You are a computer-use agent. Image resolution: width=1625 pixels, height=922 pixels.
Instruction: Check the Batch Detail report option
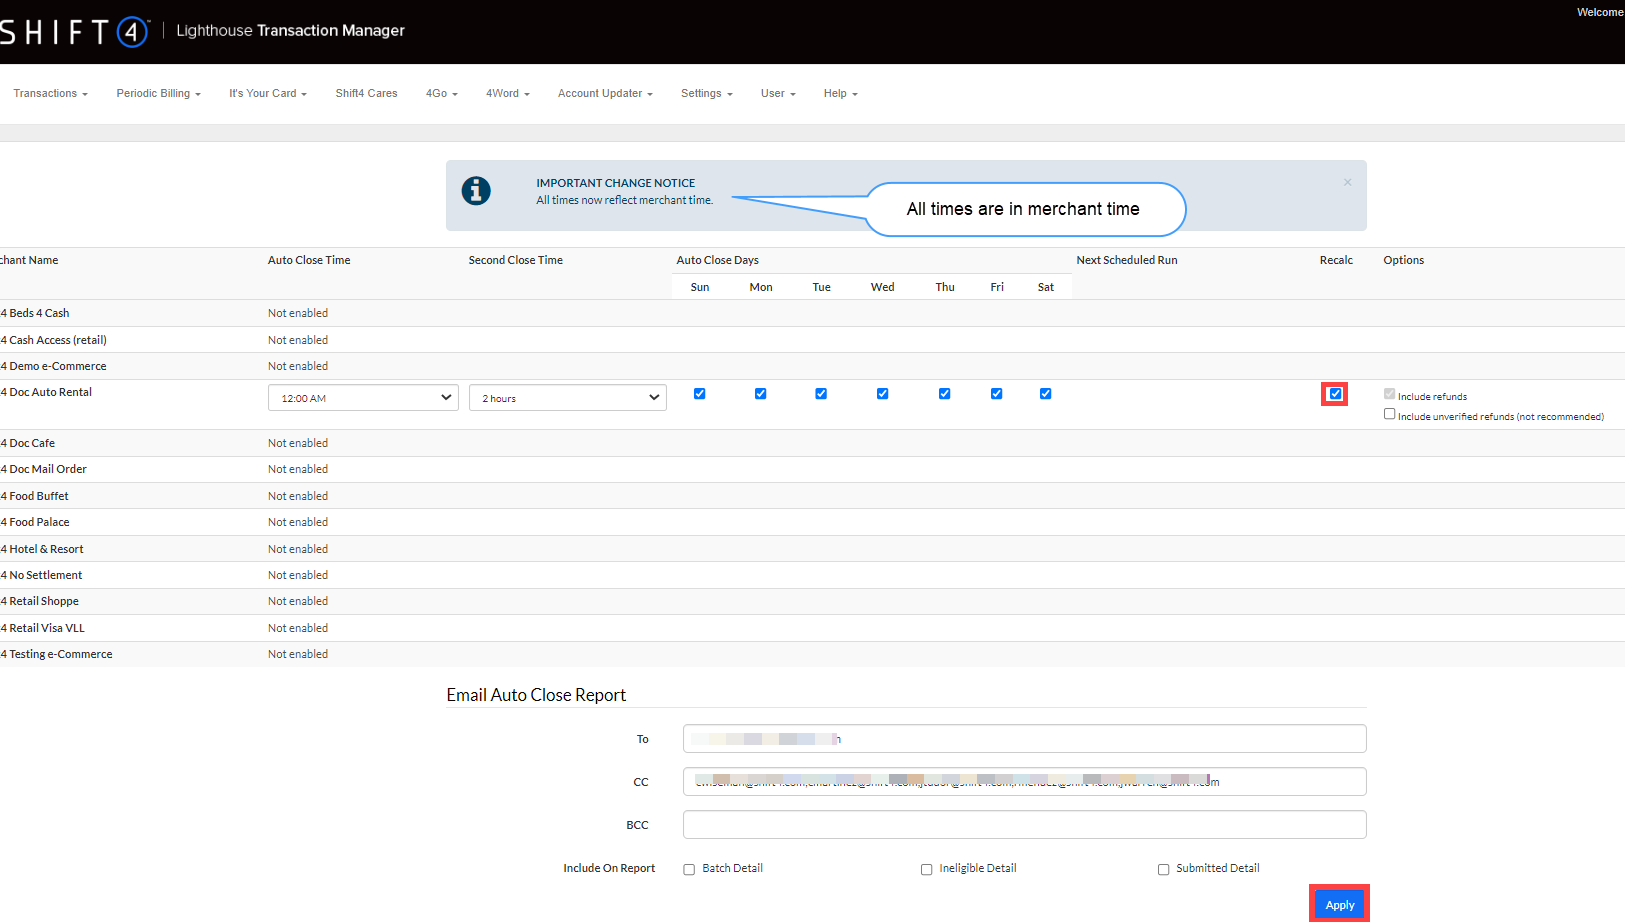[689, 869]
